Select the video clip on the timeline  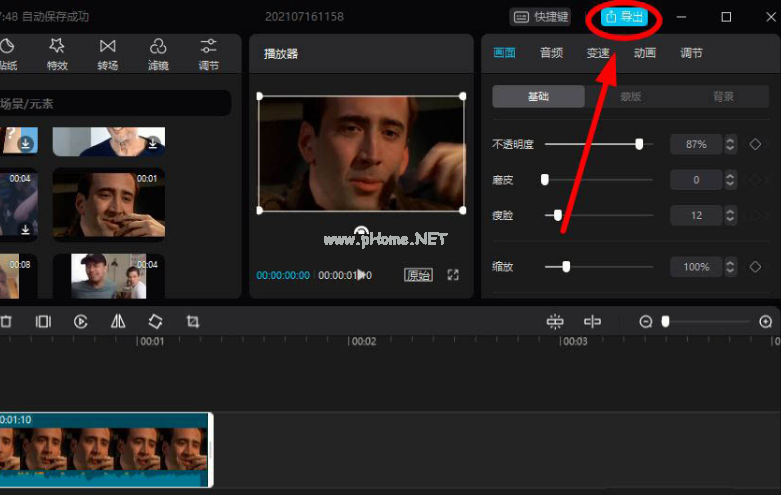click(x=106, y=450)
